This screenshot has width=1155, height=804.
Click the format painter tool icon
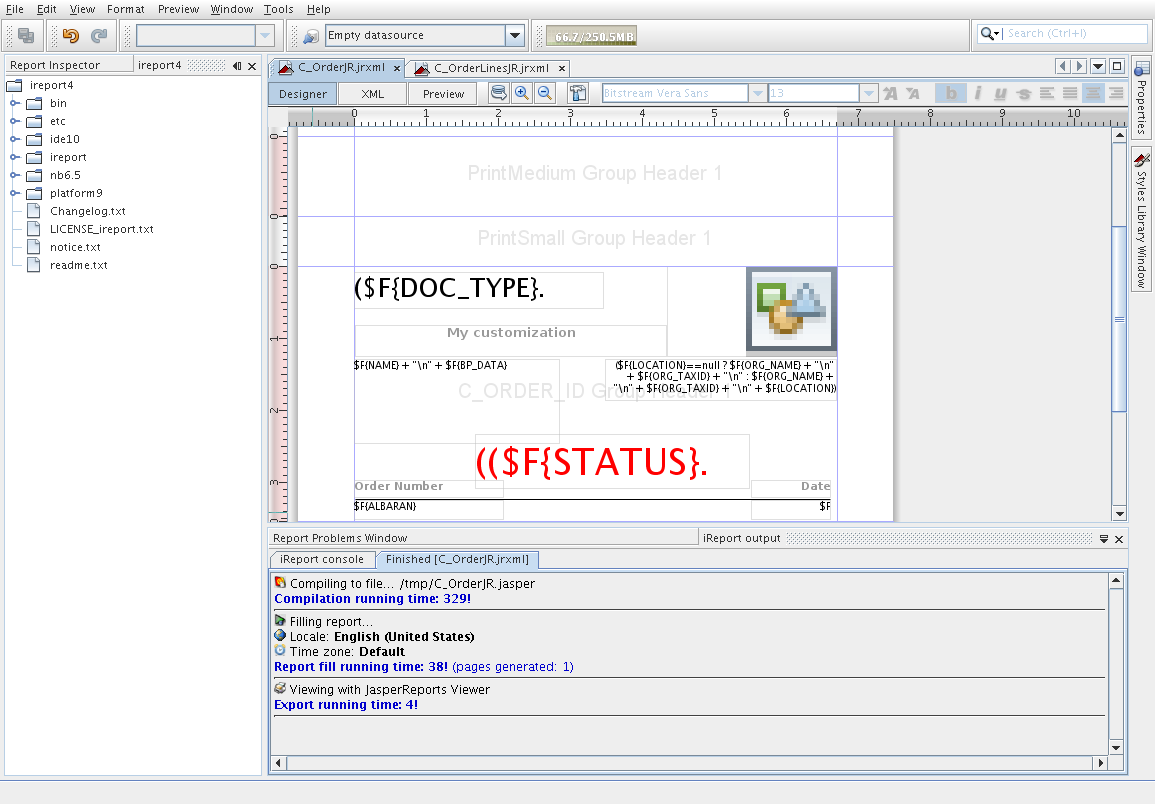coord(578,93)
